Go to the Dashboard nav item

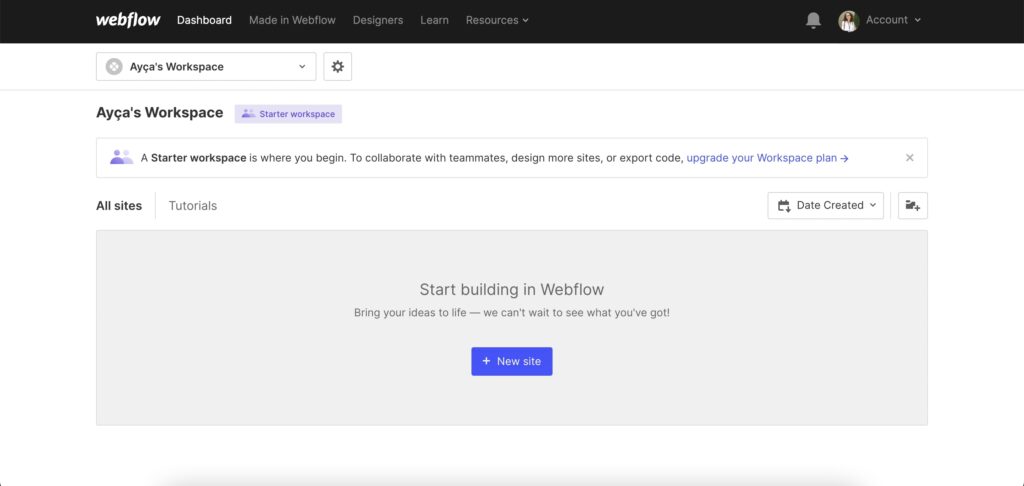[x=204, y=20]
